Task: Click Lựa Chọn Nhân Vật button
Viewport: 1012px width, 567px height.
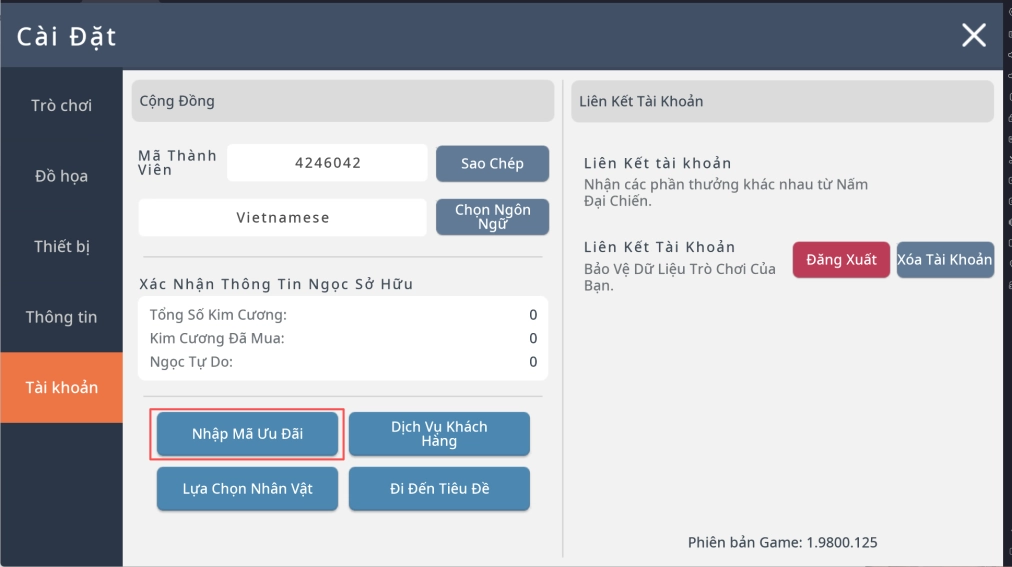Action: click(247, 489)
